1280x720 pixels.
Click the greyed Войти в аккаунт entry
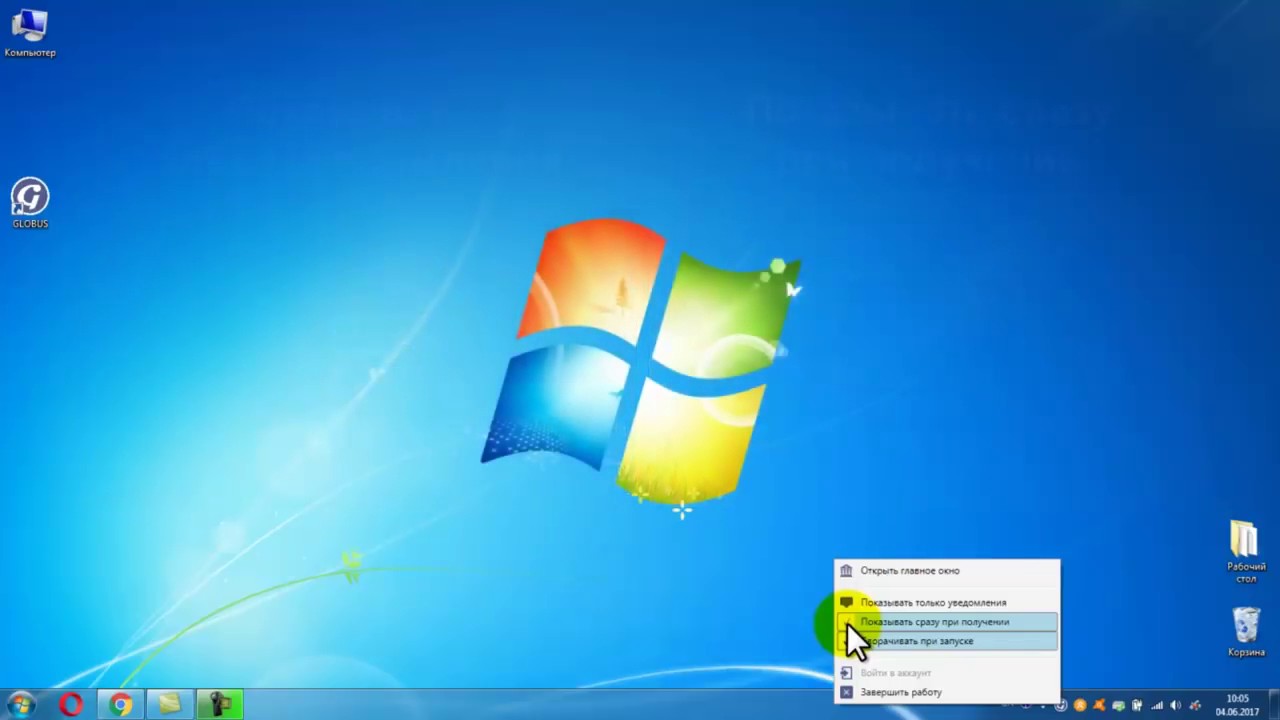point(947,673)
